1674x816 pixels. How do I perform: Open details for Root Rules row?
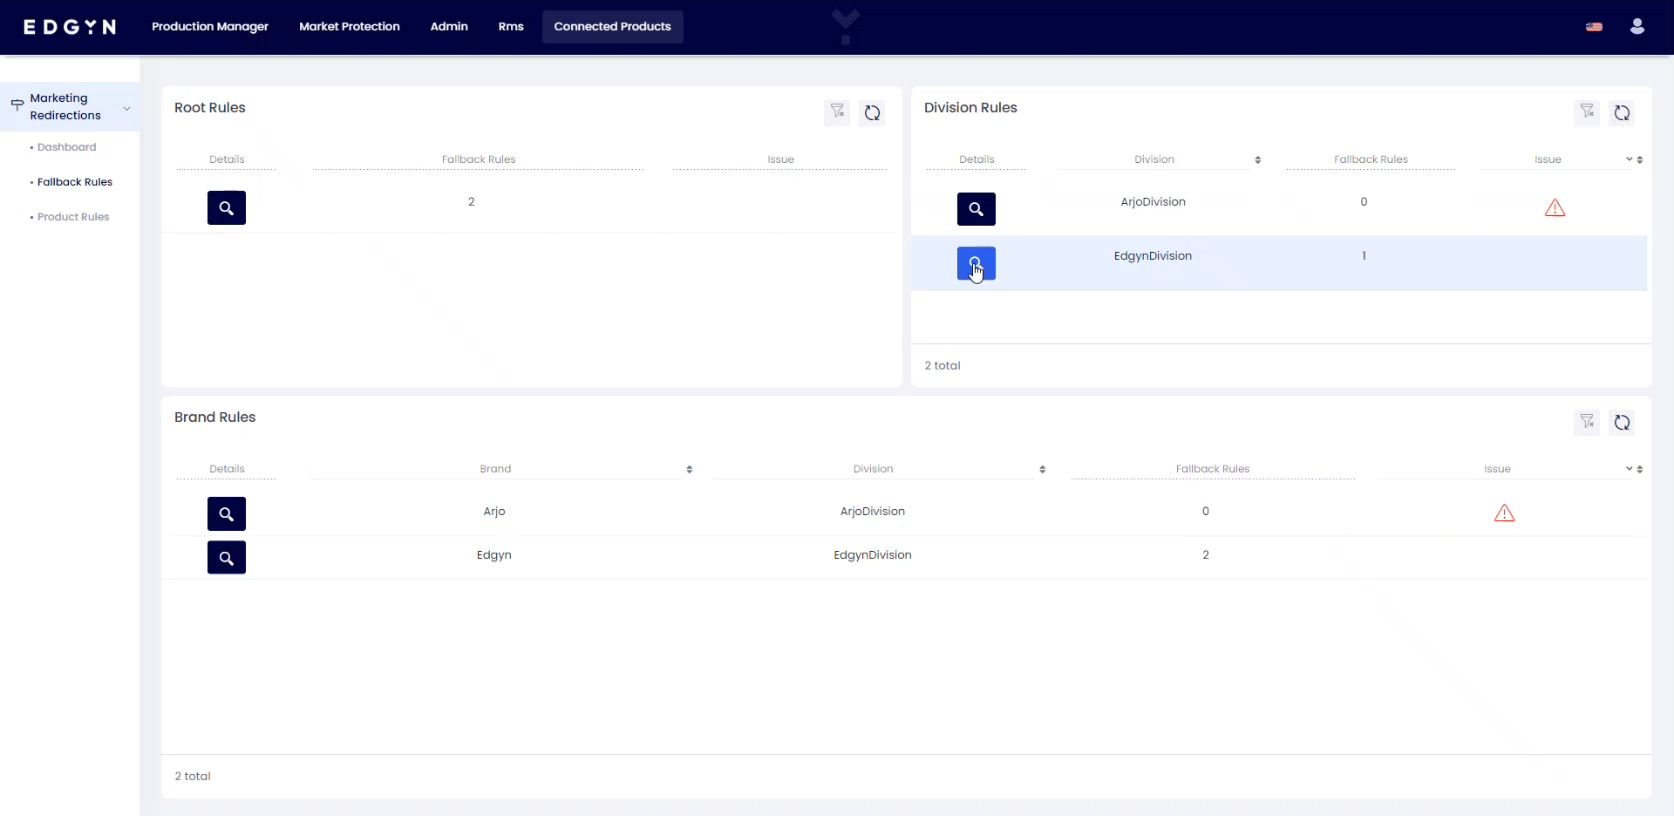tap(226, 208)
